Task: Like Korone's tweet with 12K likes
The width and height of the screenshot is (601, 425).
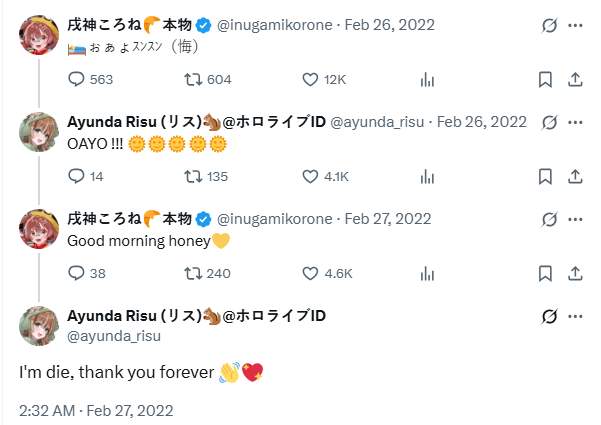Action: click(x=310, y=79)
